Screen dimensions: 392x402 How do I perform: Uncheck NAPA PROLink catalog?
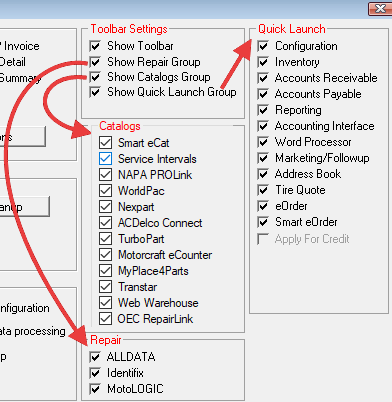(x=105, y=175)
